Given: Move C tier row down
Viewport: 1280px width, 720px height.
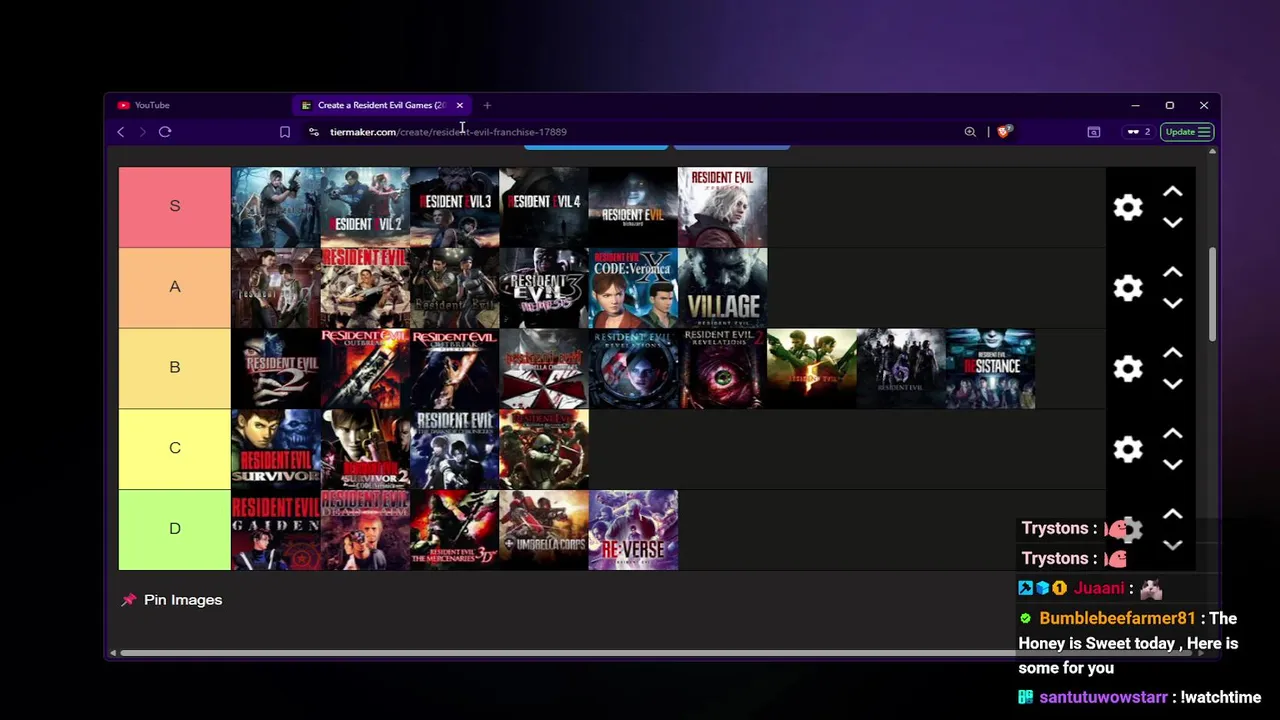Looking at the screenshot, I should tap(1173, 465).
